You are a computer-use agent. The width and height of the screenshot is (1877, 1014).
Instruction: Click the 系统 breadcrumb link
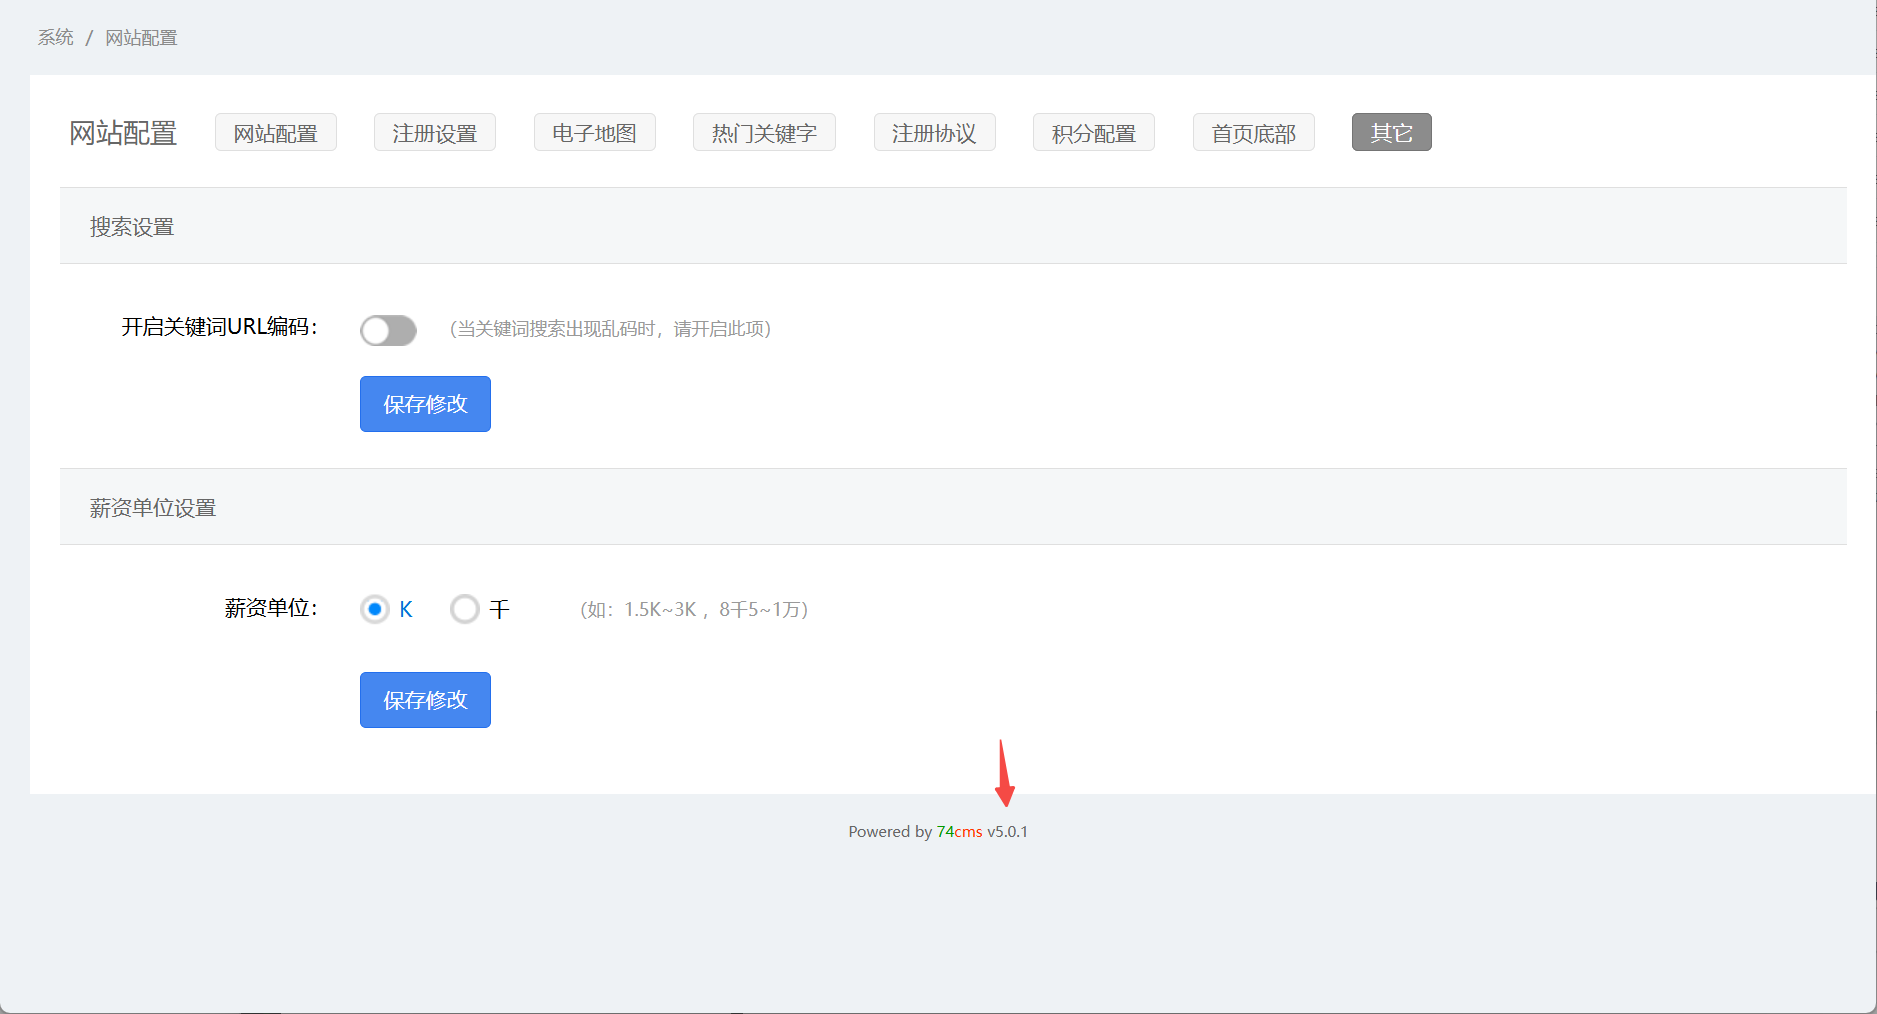coord(56,38)
